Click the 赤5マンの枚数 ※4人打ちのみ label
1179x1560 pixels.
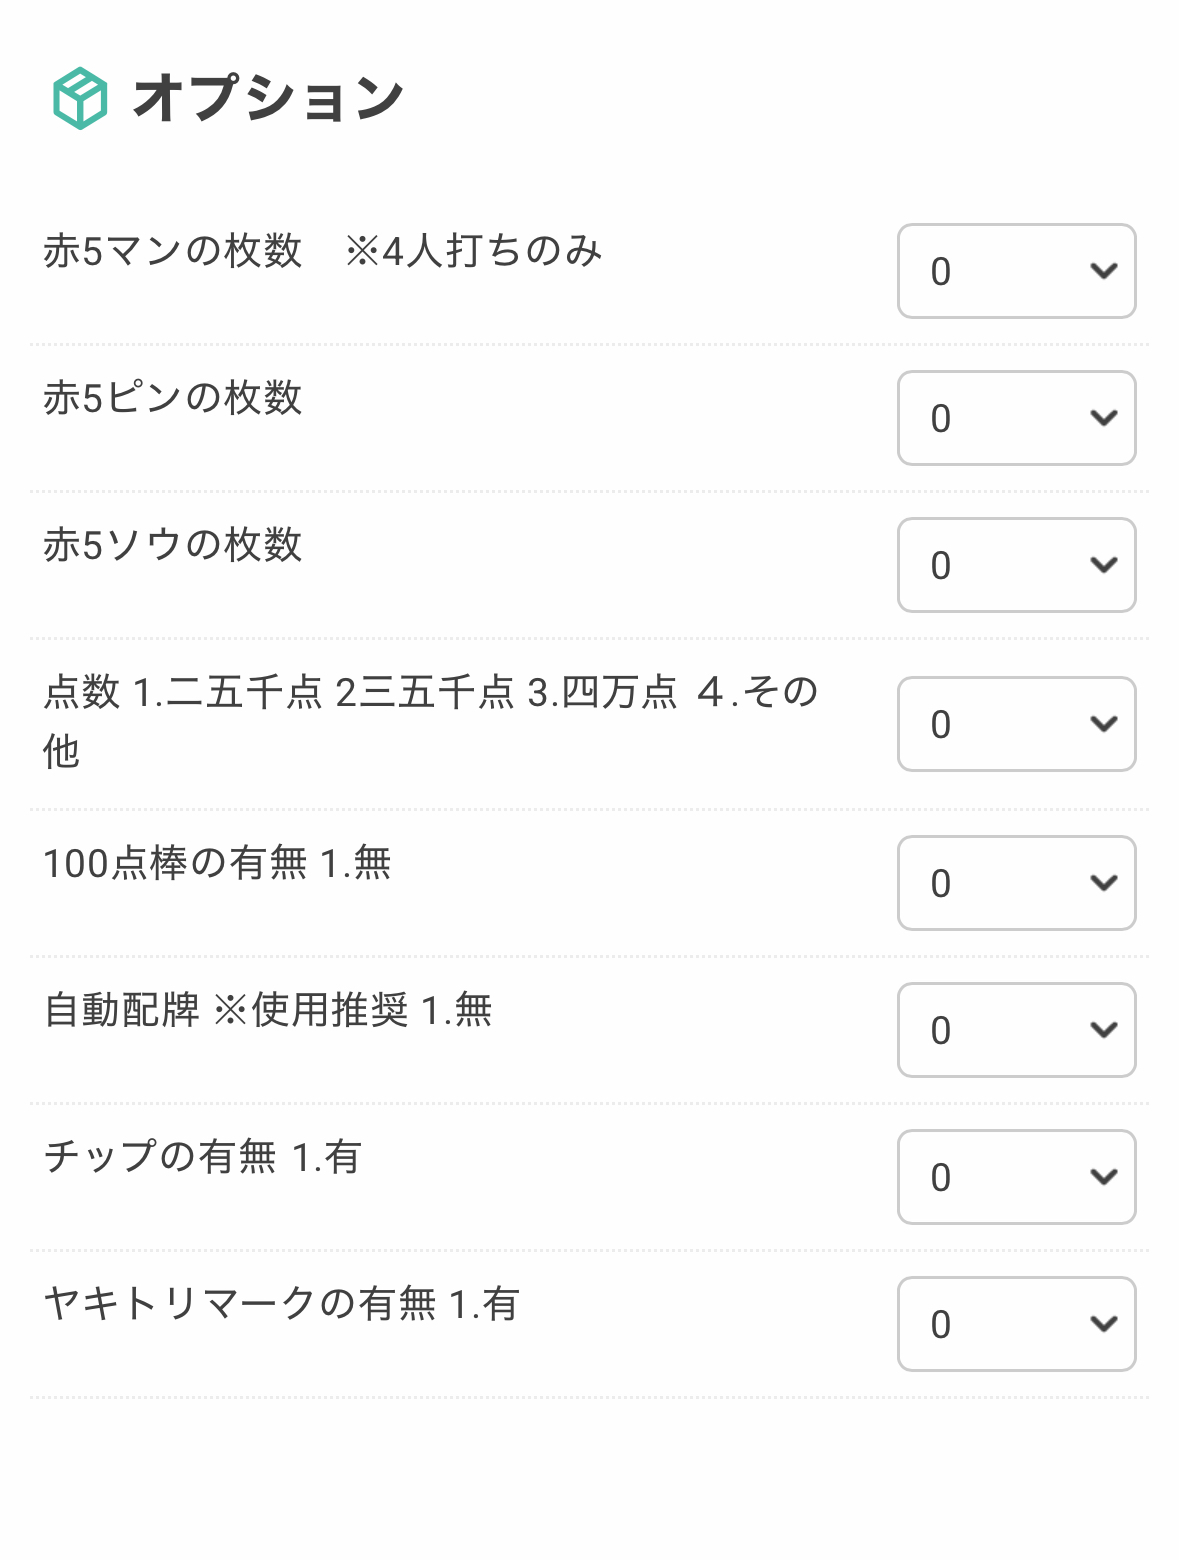click(x=322, y=251)
